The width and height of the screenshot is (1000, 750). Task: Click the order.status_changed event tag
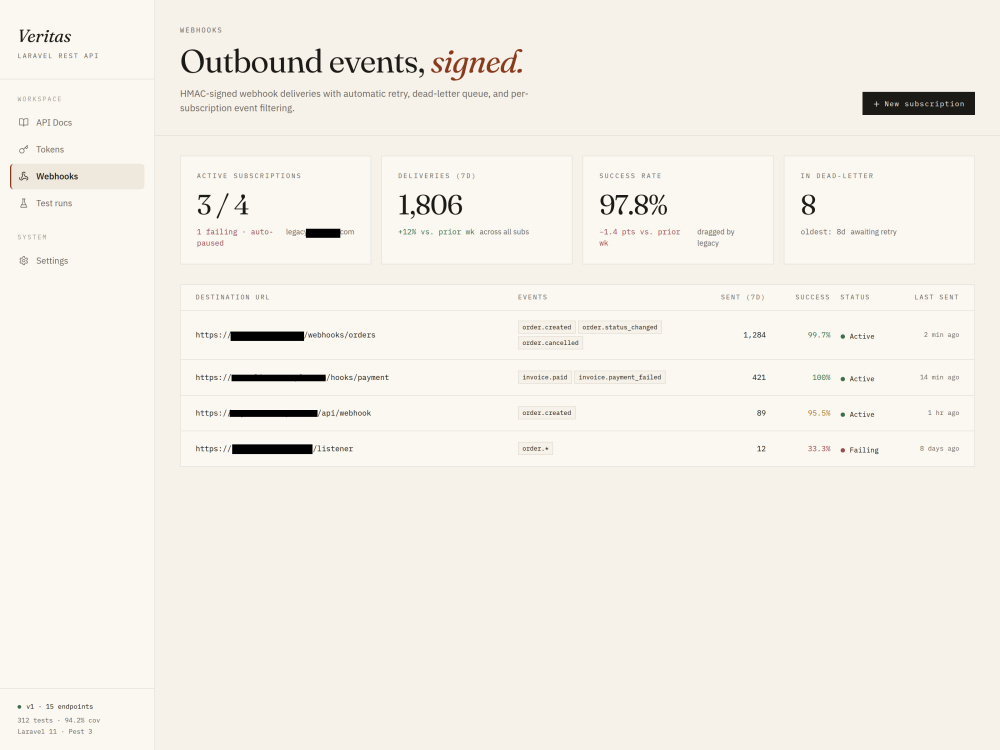click(619, 327)
